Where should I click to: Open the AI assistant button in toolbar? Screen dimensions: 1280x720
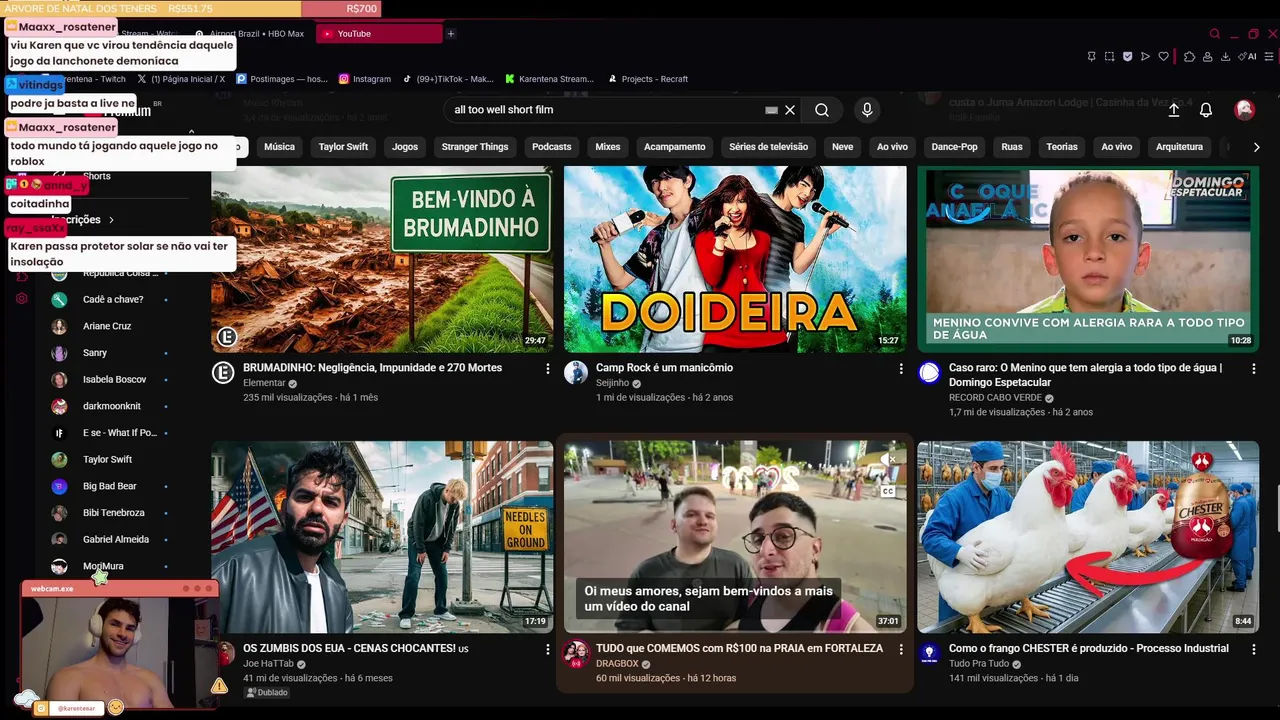[1247, 57]
